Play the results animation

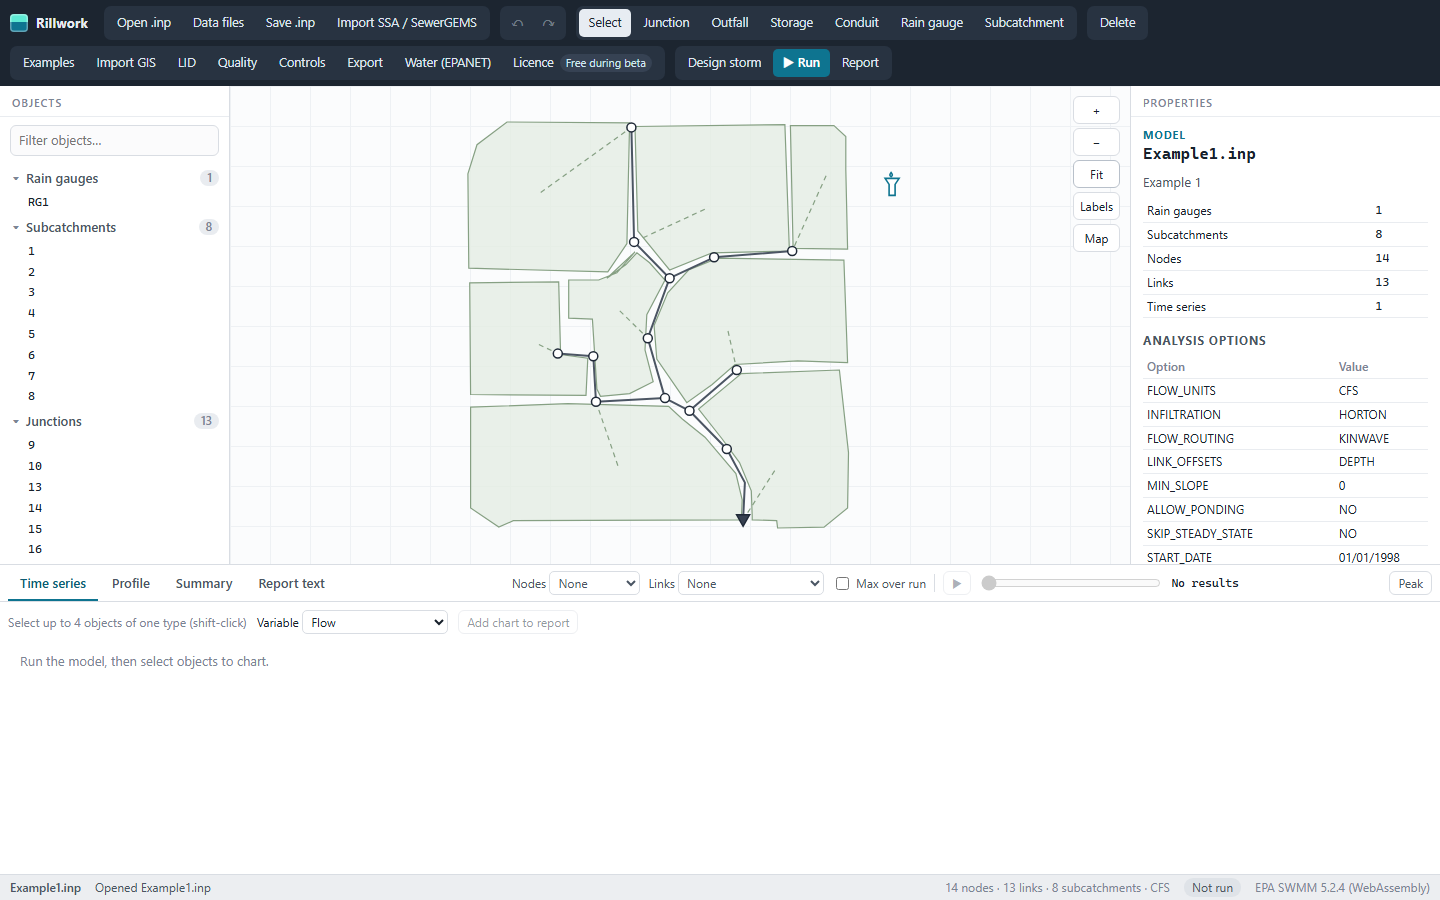(x=957, y=584)
